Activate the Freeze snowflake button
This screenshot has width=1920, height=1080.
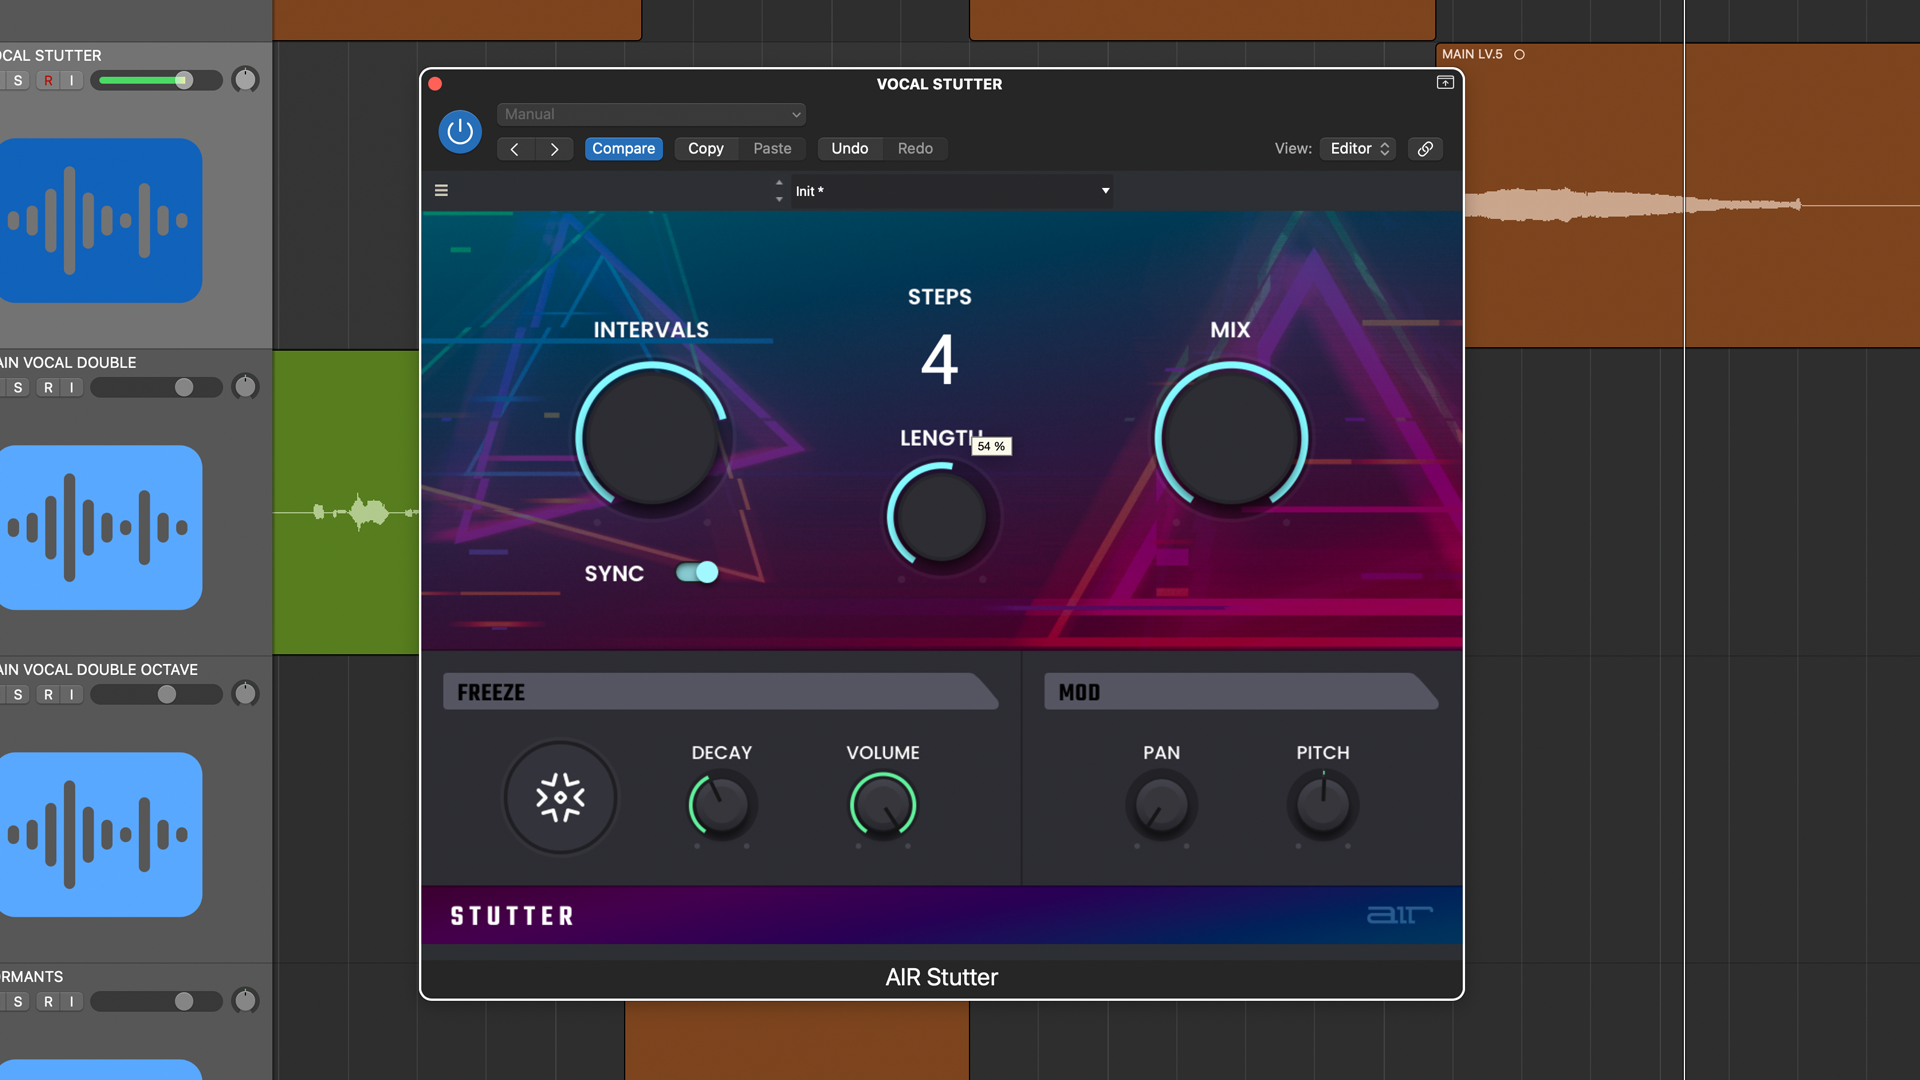[560, 797]
